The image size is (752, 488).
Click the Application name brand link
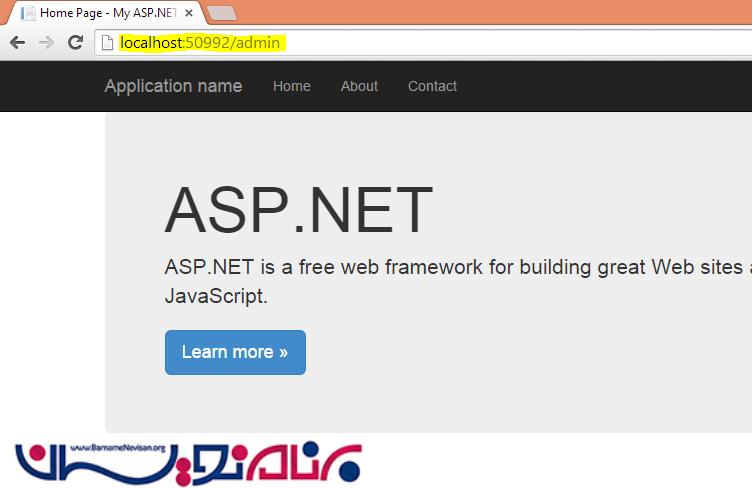pos(173,86)
